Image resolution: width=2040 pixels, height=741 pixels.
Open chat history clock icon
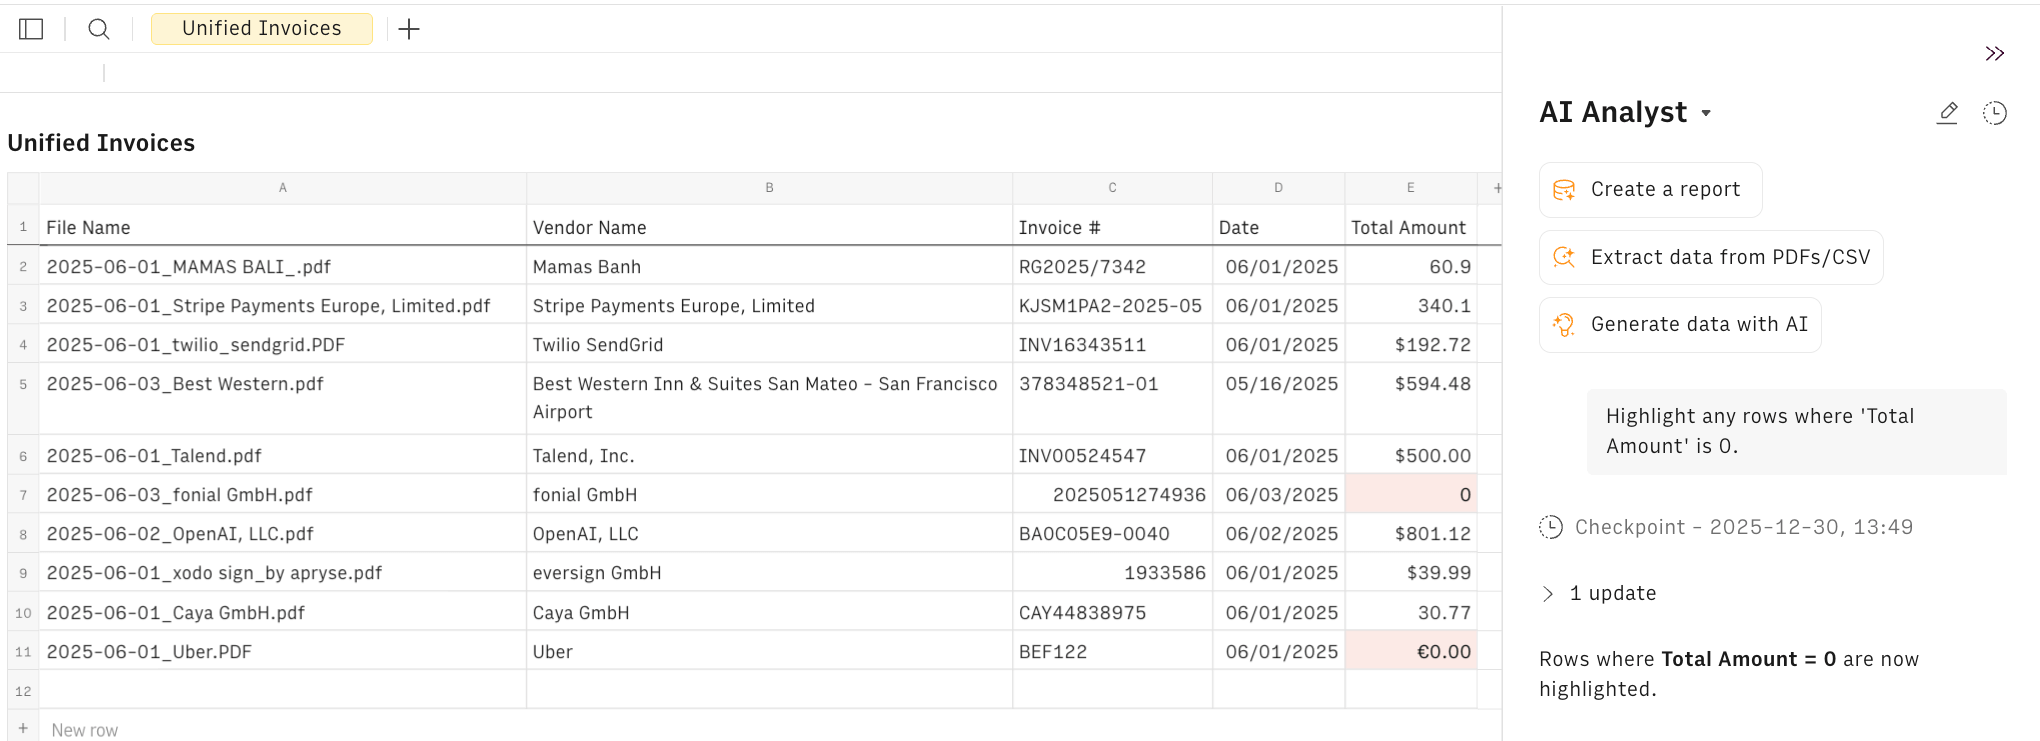point(1995,113)
